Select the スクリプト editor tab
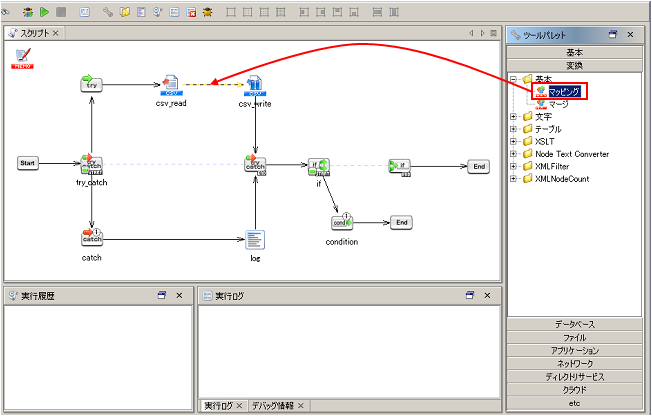 (34, 33)
